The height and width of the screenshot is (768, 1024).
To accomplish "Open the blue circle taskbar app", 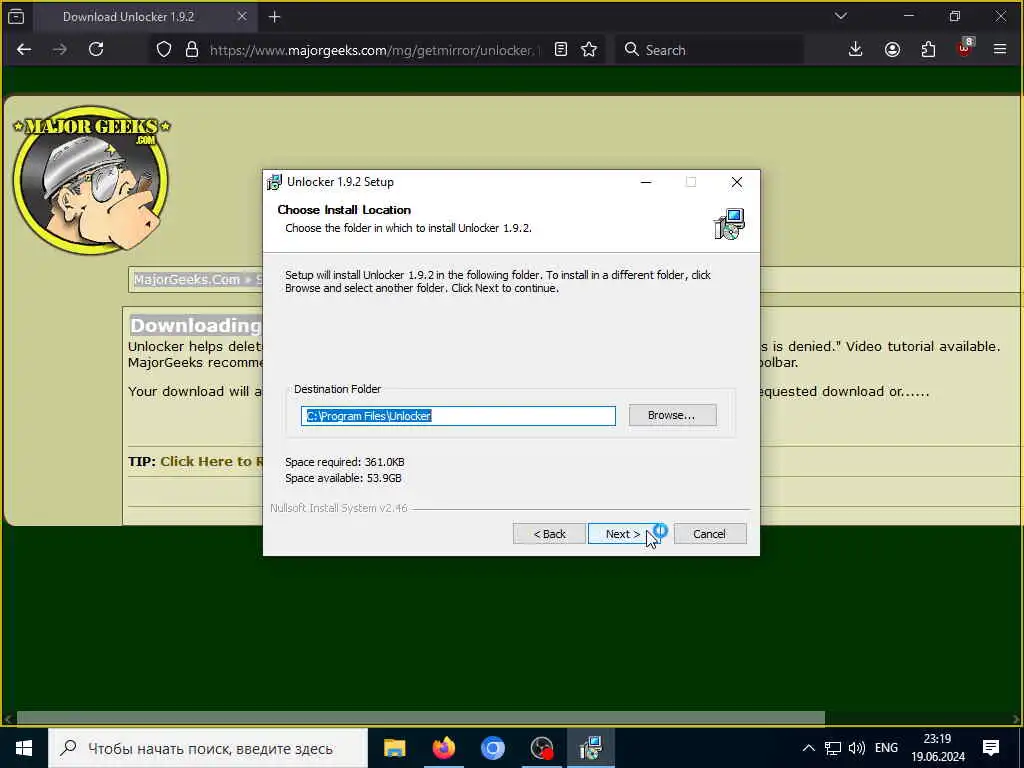I will click(492, 748).
